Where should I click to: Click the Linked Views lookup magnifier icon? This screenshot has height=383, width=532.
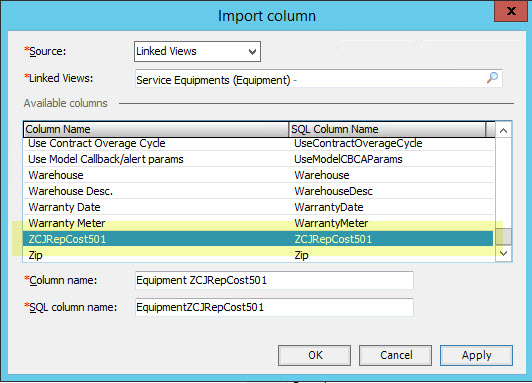point(492,78)
